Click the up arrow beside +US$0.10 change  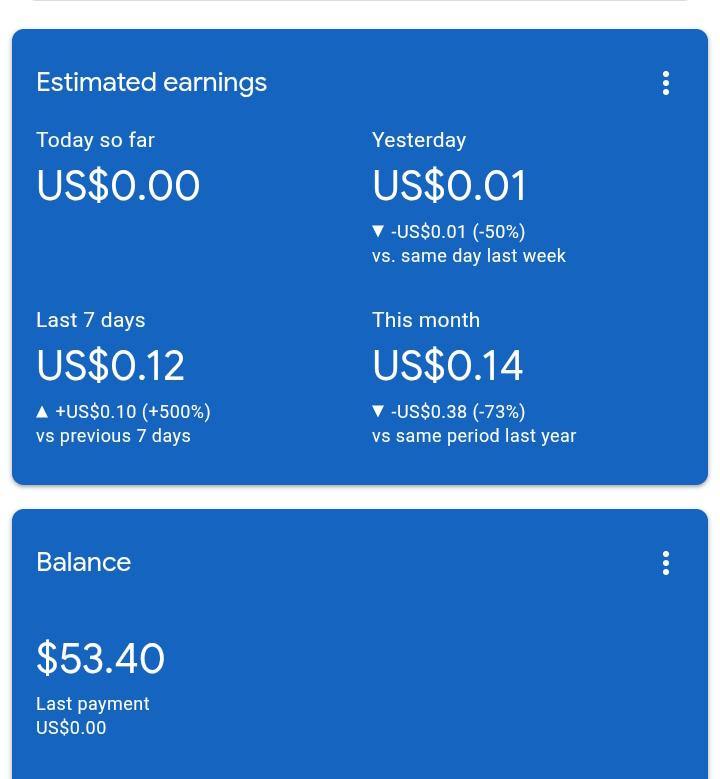pos(42,411)
